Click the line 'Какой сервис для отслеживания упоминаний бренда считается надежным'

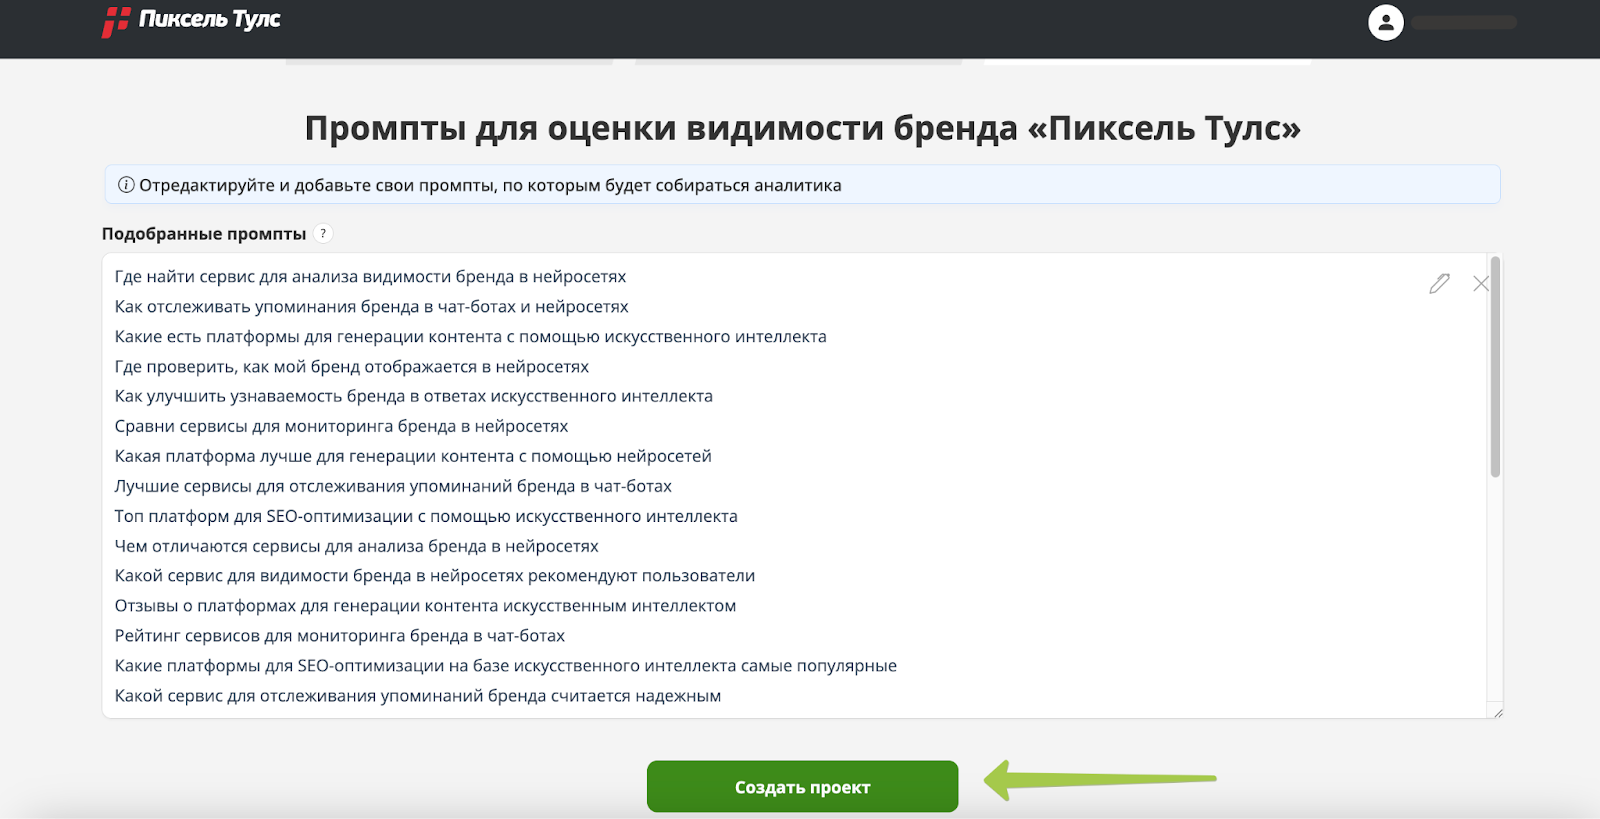(418, 696)
